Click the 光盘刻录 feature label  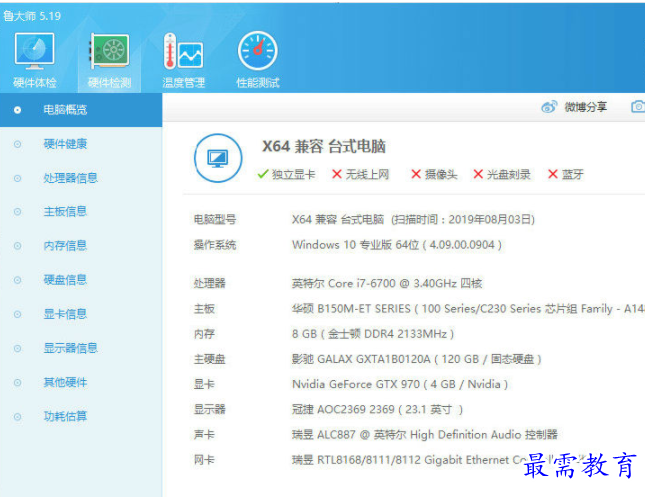509,174
